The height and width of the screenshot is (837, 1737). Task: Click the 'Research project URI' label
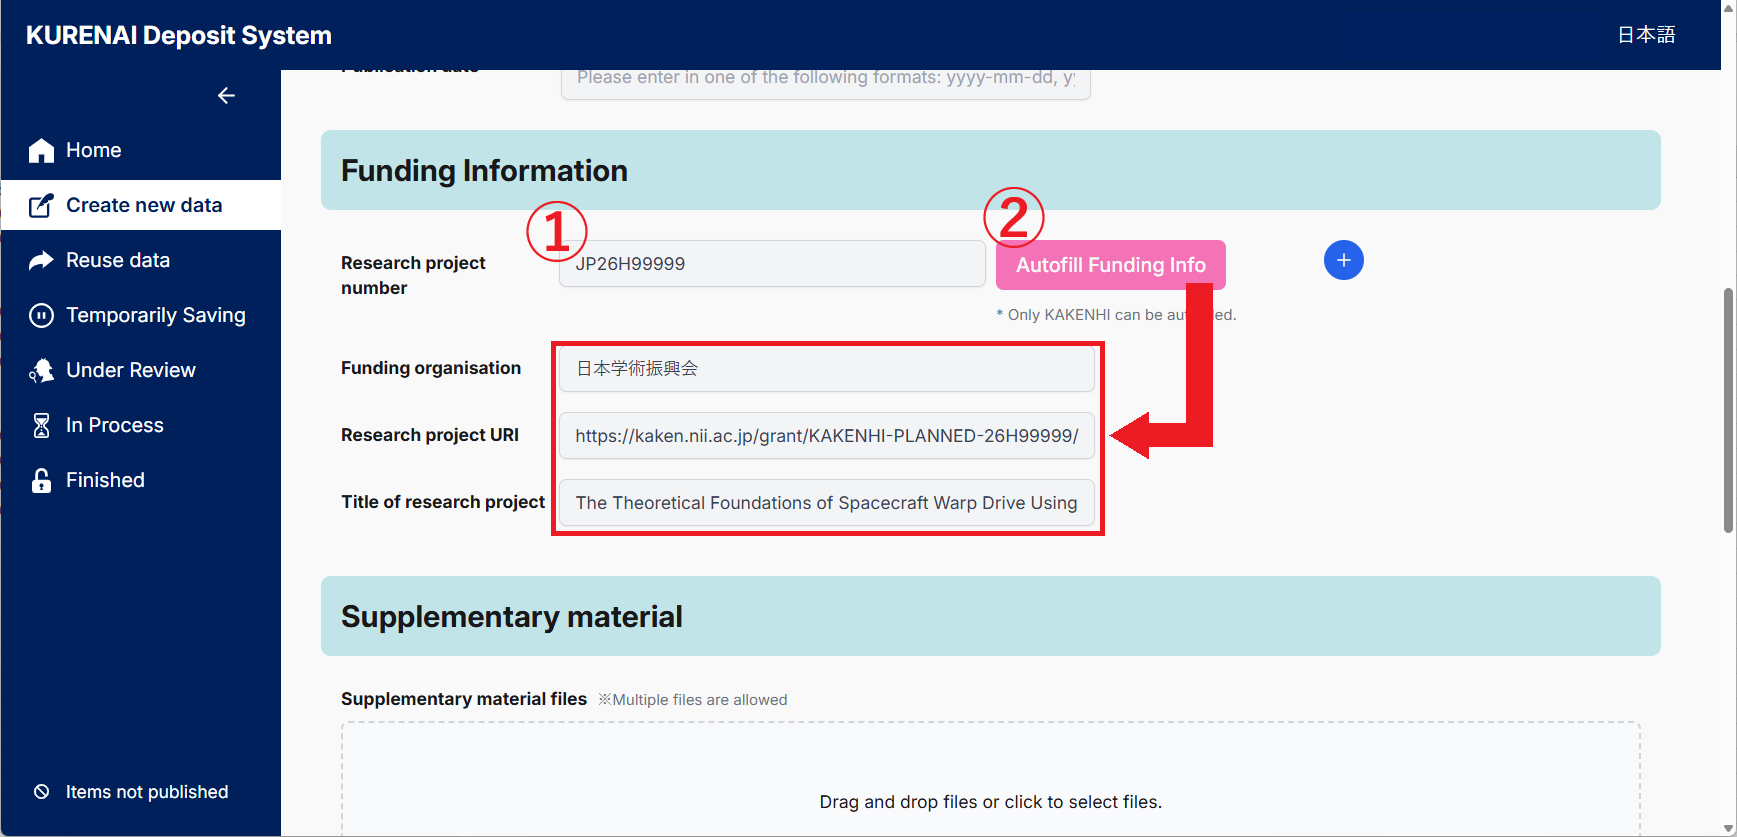click(x=430, y=435)
